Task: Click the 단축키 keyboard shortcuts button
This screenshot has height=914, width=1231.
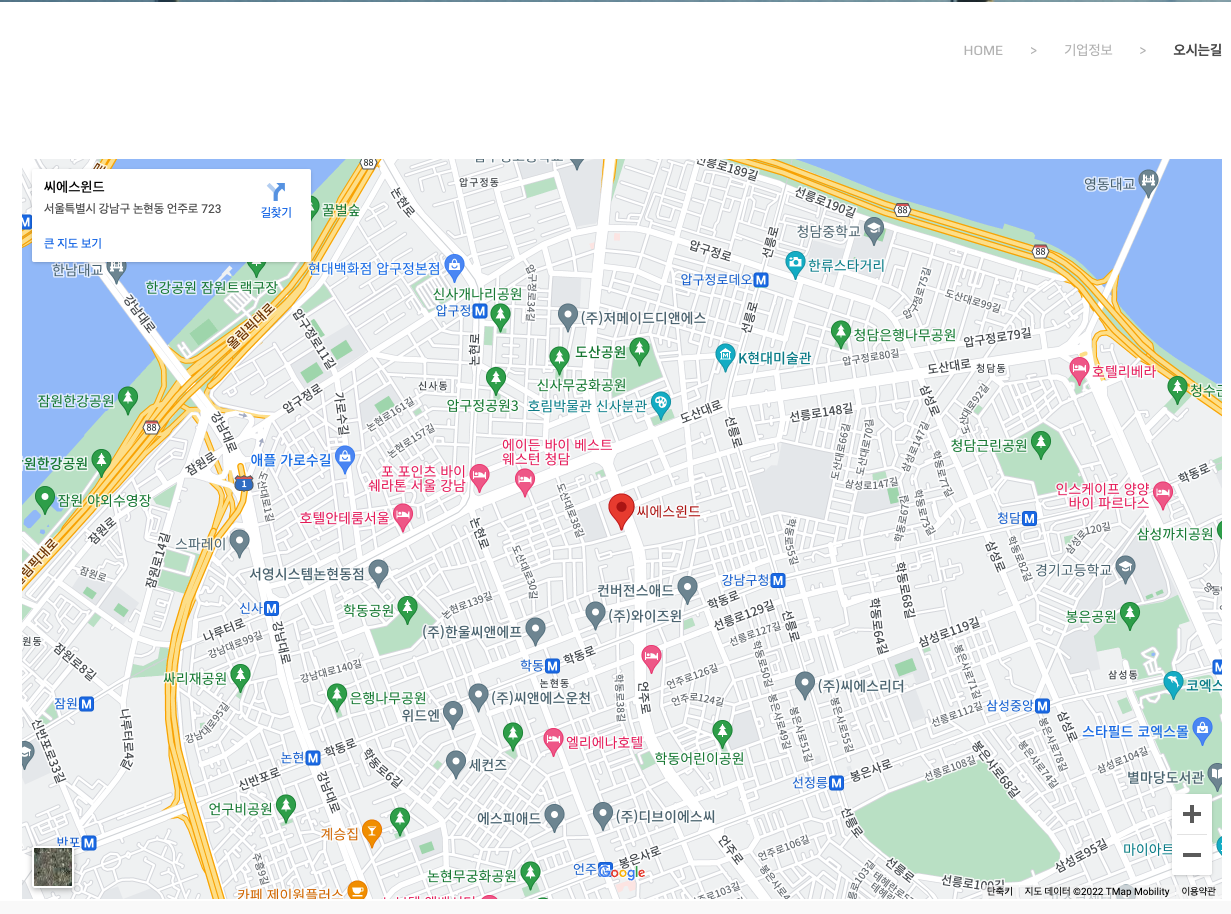Action: [1000, 891]
